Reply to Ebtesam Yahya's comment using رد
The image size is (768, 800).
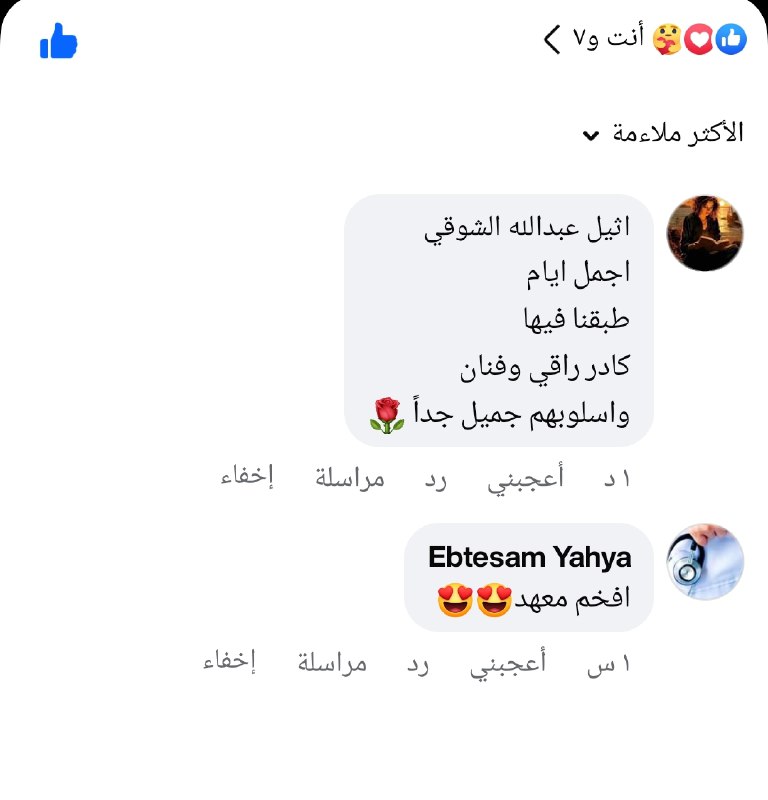(418, 664)
